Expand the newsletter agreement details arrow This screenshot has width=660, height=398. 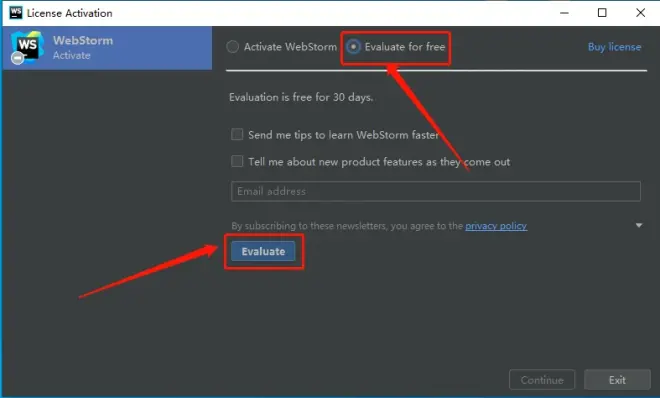pos(639,226)
